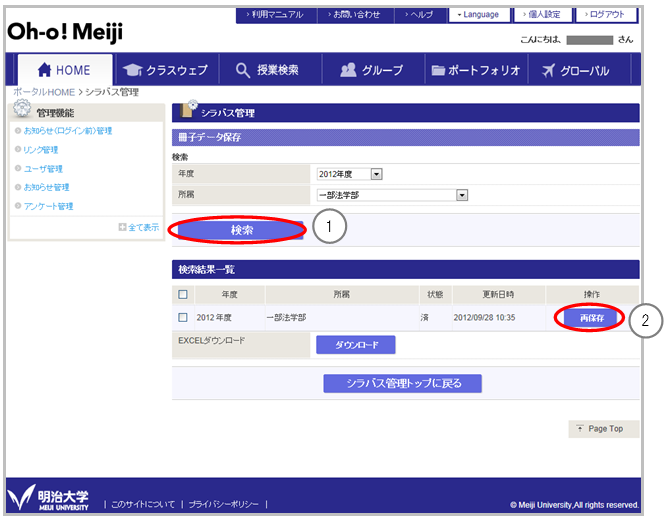The image size is (671, 519).
Task: Open アンケート管理 sidebar link
Action: pyautogui.click(x=48, y=206)
